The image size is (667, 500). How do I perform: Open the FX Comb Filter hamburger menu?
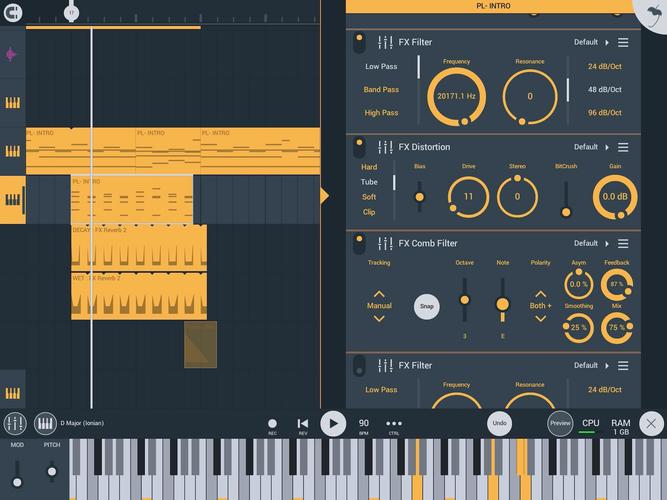pyautogui.click(x=623, y=243)
